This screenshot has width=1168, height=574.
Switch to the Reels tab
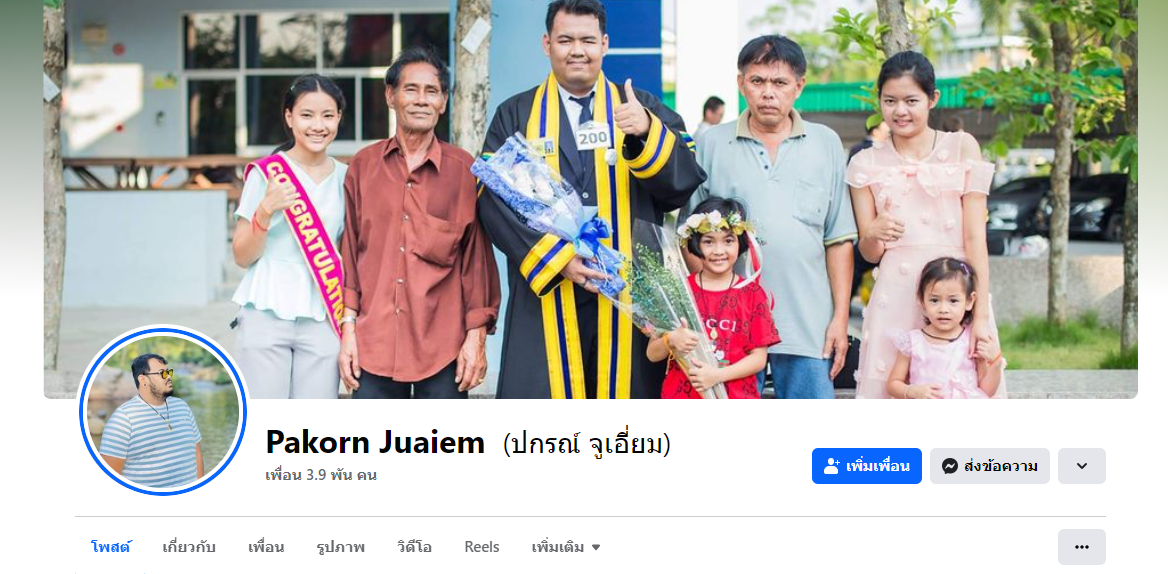[x=482, y=547]
